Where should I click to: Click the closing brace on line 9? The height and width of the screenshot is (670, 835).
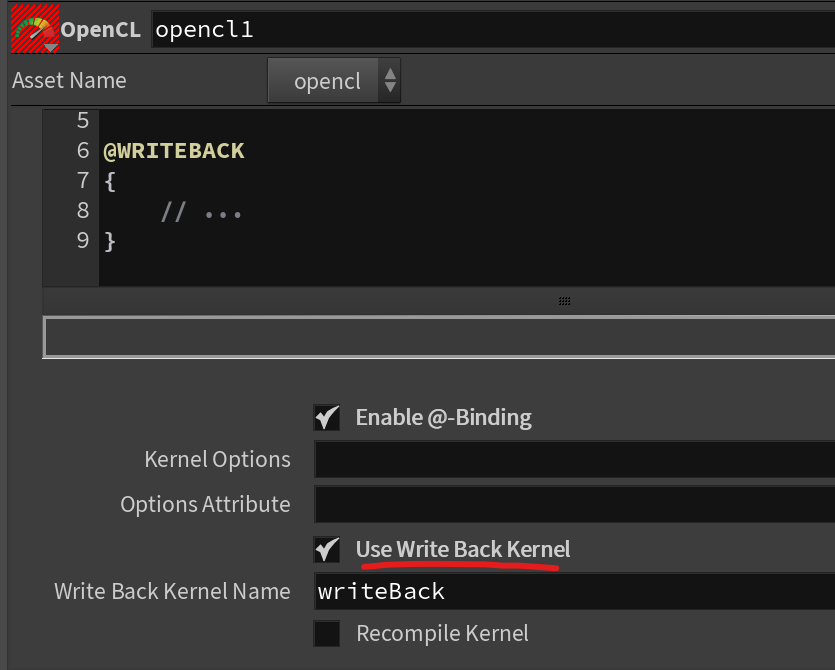click(x=110, y=241)
